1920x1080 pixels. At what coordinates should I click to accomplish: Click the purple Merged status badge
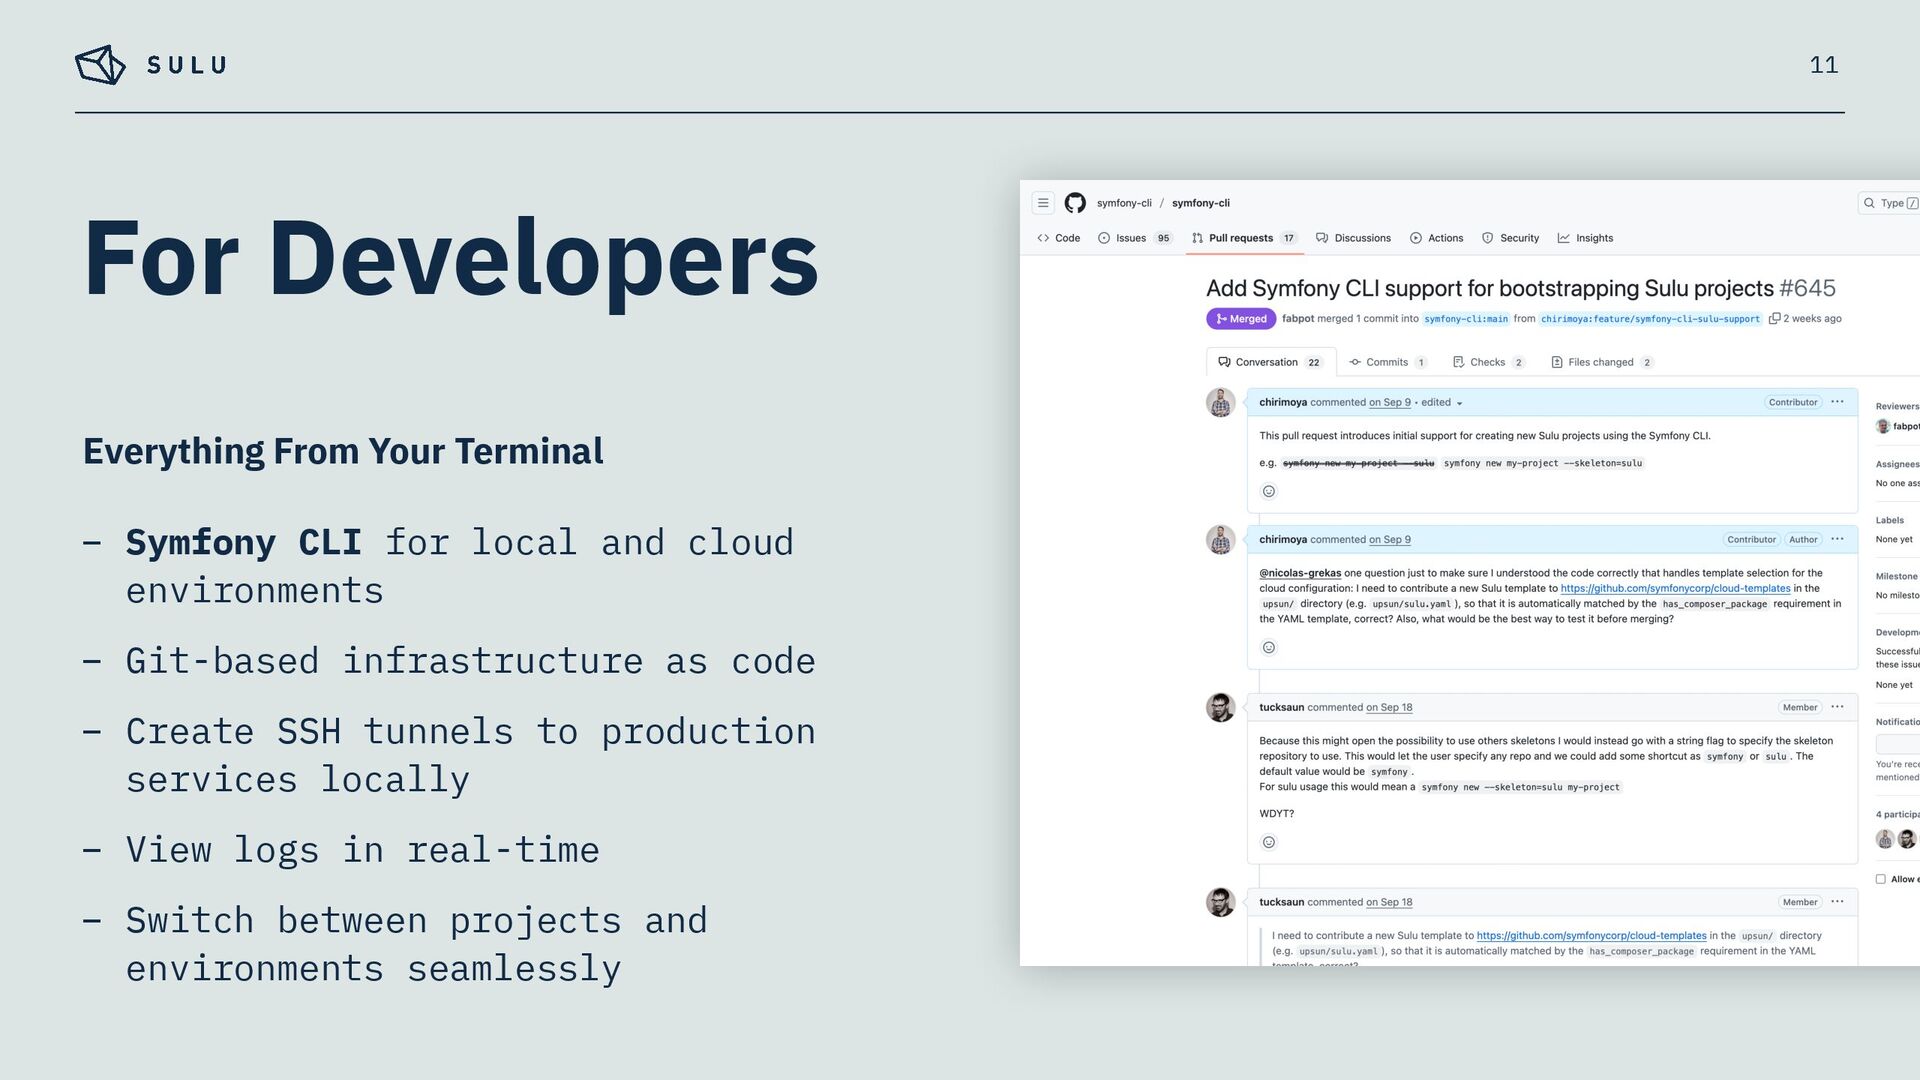coord(1241,319)
